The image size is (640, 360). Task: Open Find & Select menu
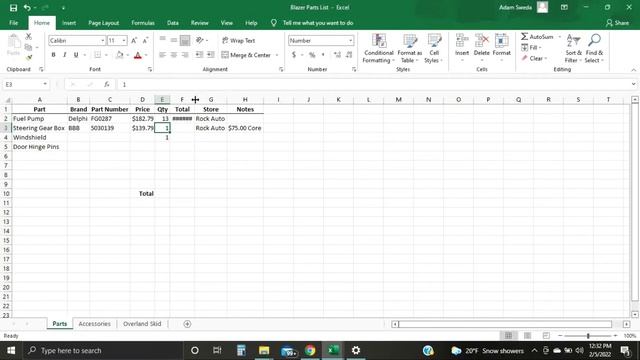pyautogui.click(x=594, y=48)
